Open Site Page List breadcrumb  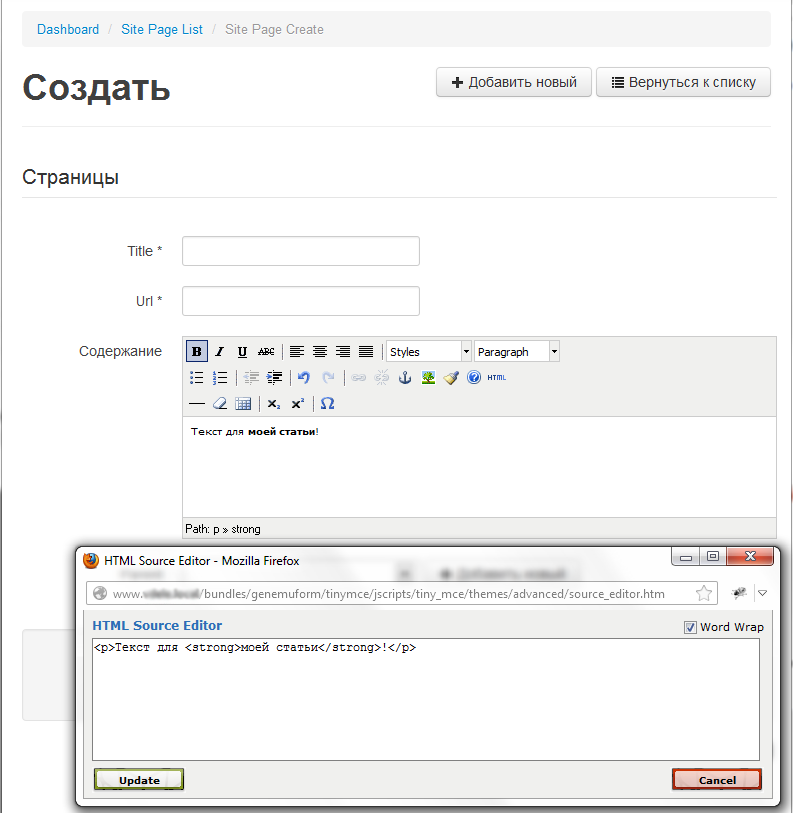(x=162, y=30)
